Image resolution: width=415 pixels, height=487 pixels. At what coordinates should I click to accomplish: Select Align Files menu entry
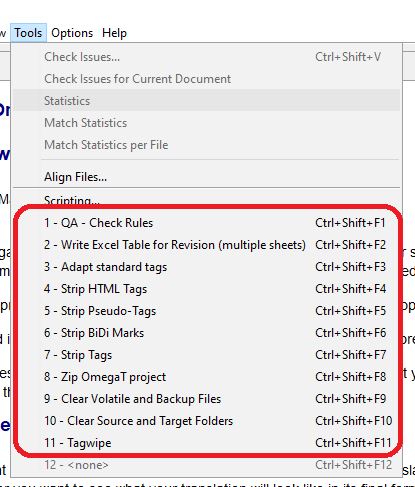207,177
